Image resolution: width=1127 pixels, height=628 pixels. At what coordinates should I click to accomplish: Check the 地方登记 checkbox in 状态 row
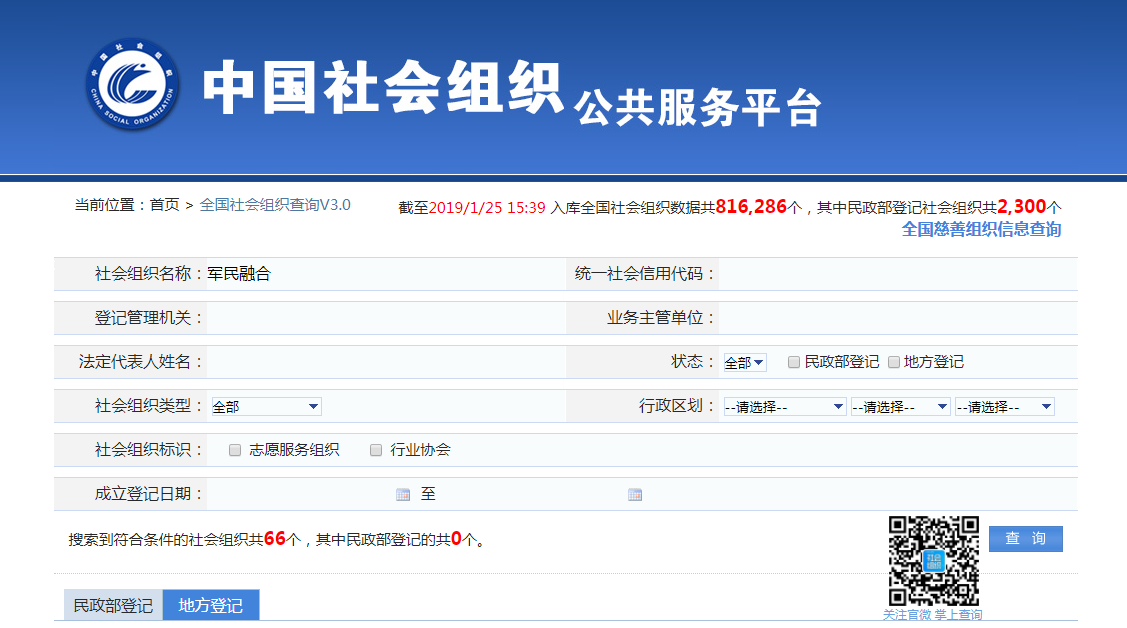click(893, 362)
